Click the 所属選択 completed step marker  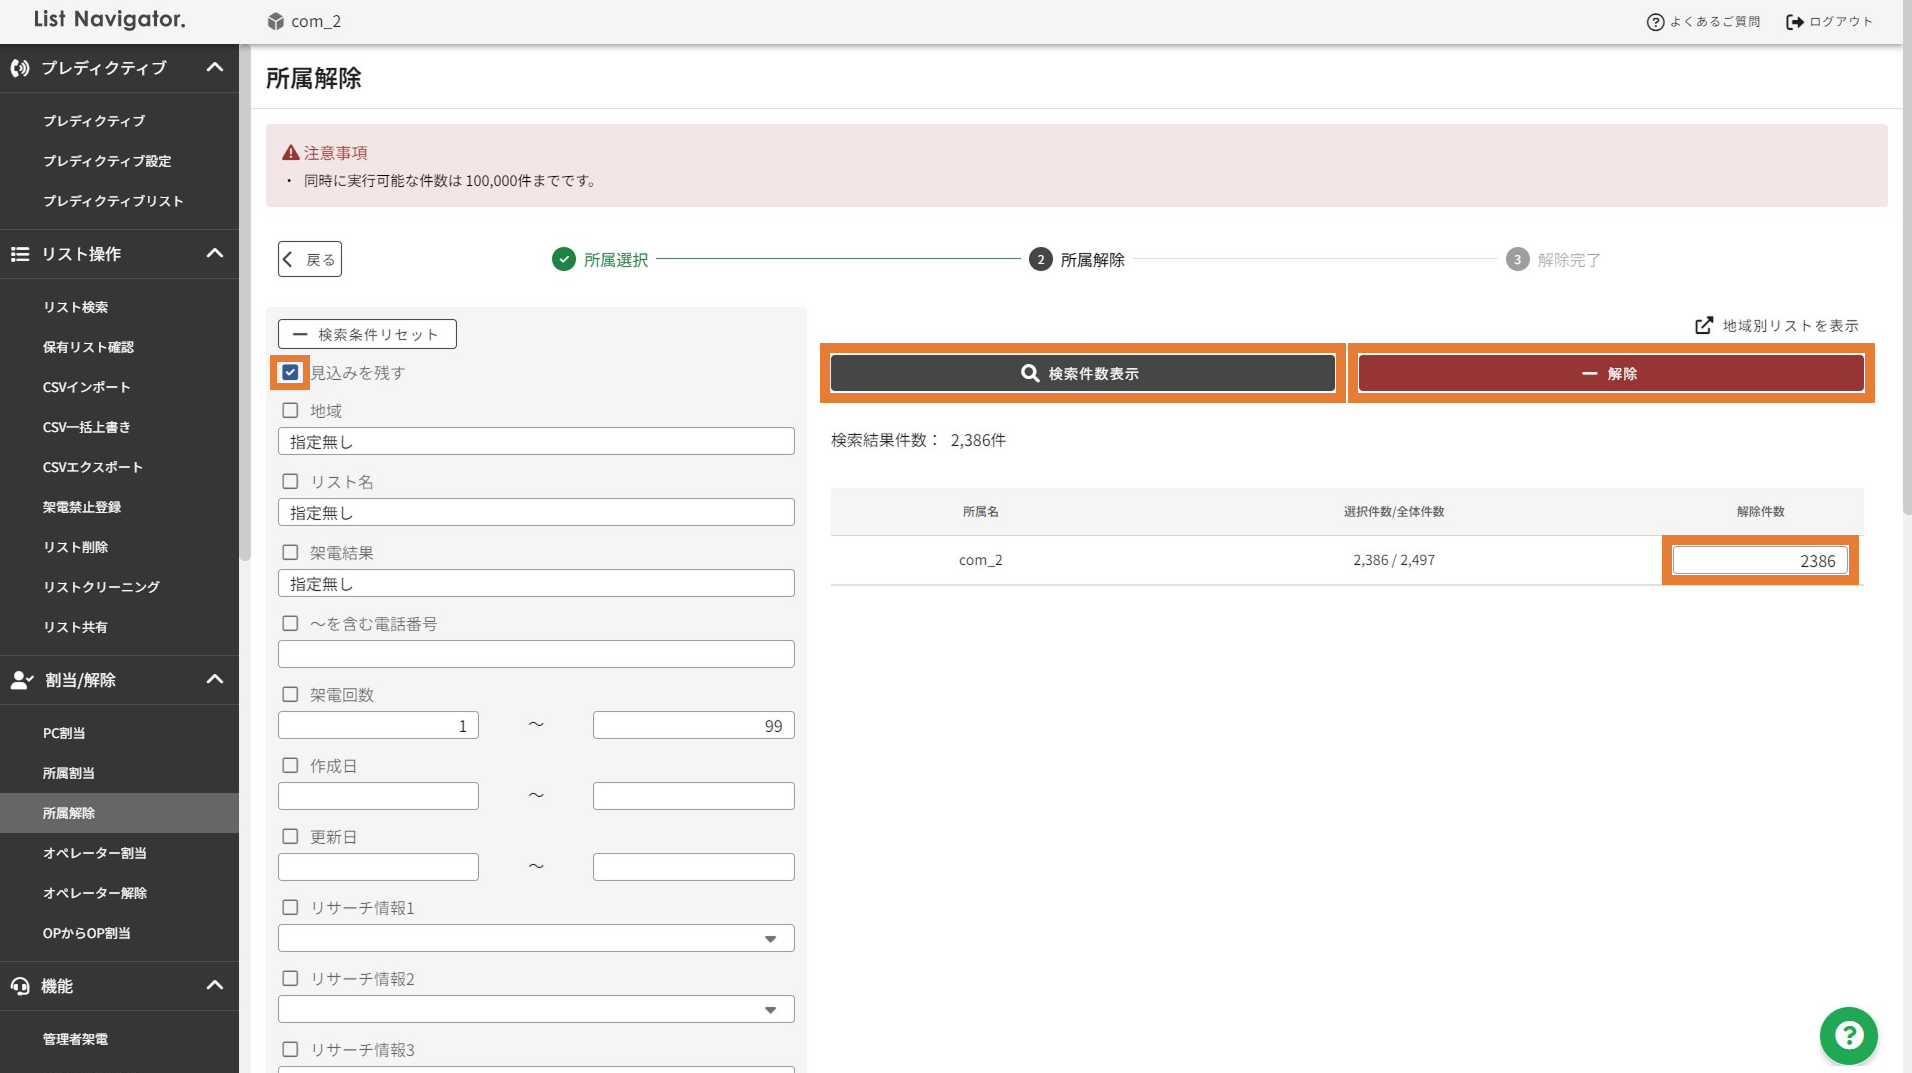point(564,260)
